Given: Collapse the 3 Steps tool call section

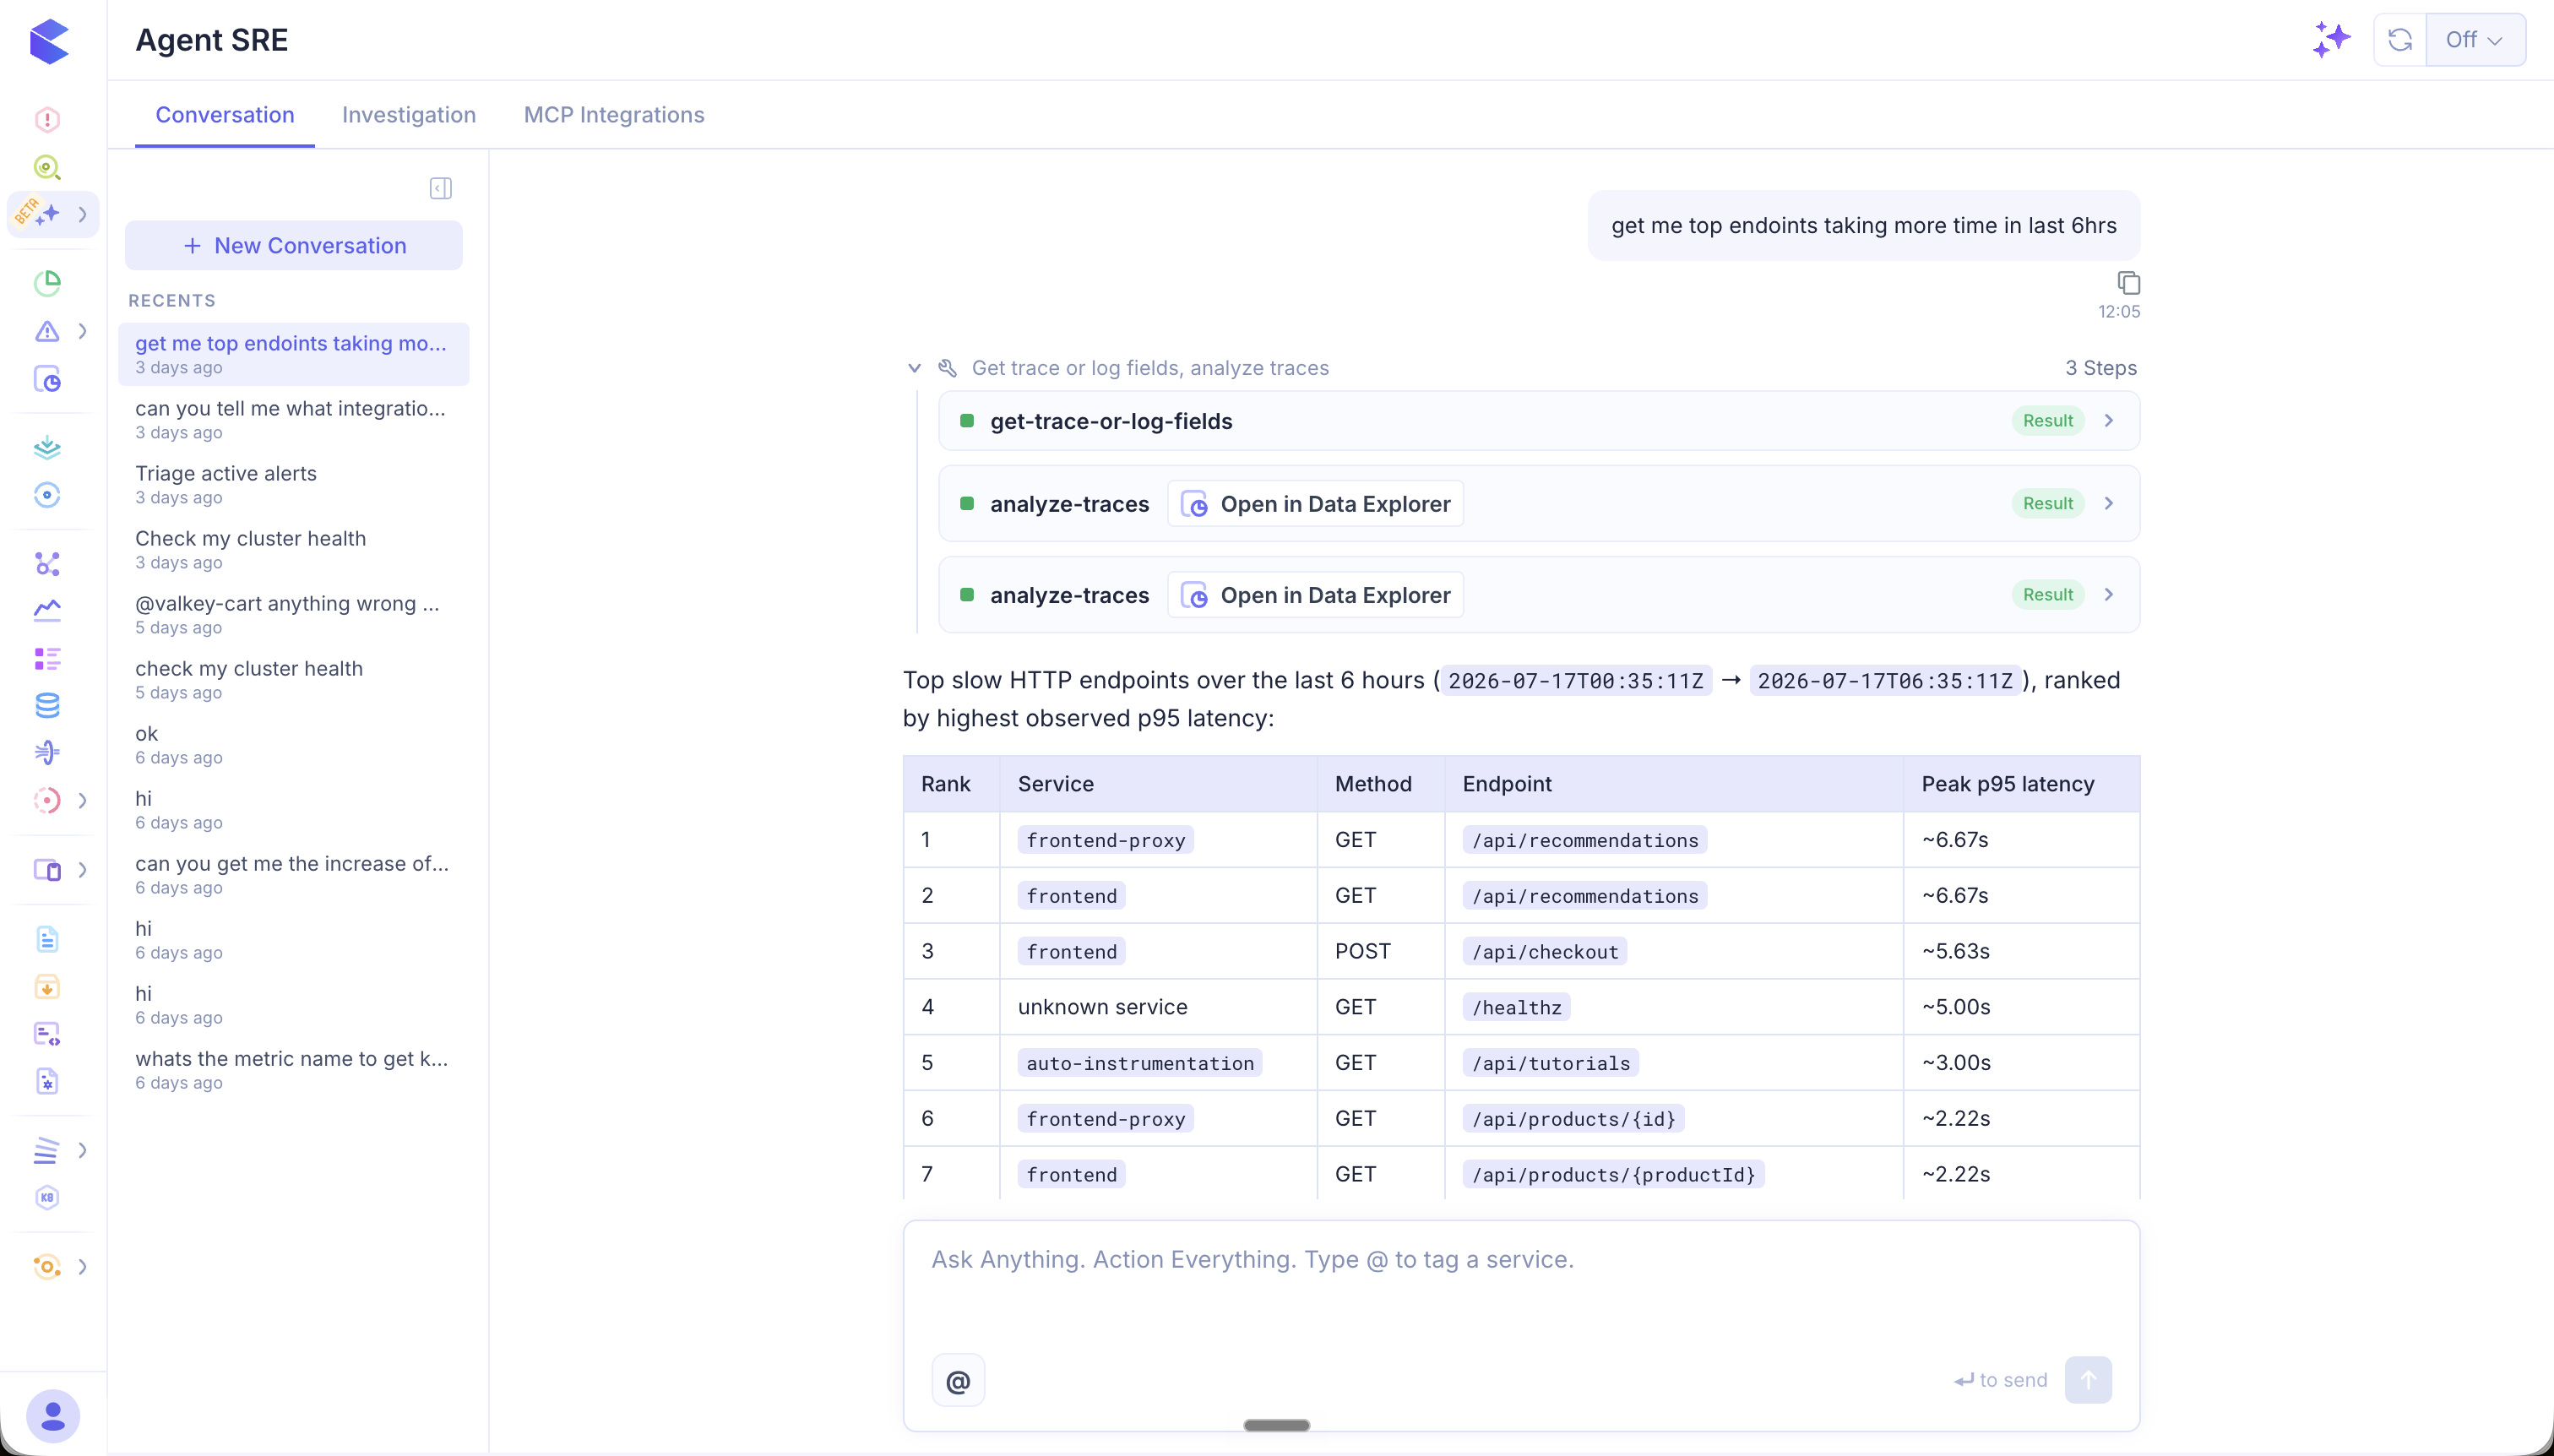Looking at the screenshot, I should coord(914,368).
